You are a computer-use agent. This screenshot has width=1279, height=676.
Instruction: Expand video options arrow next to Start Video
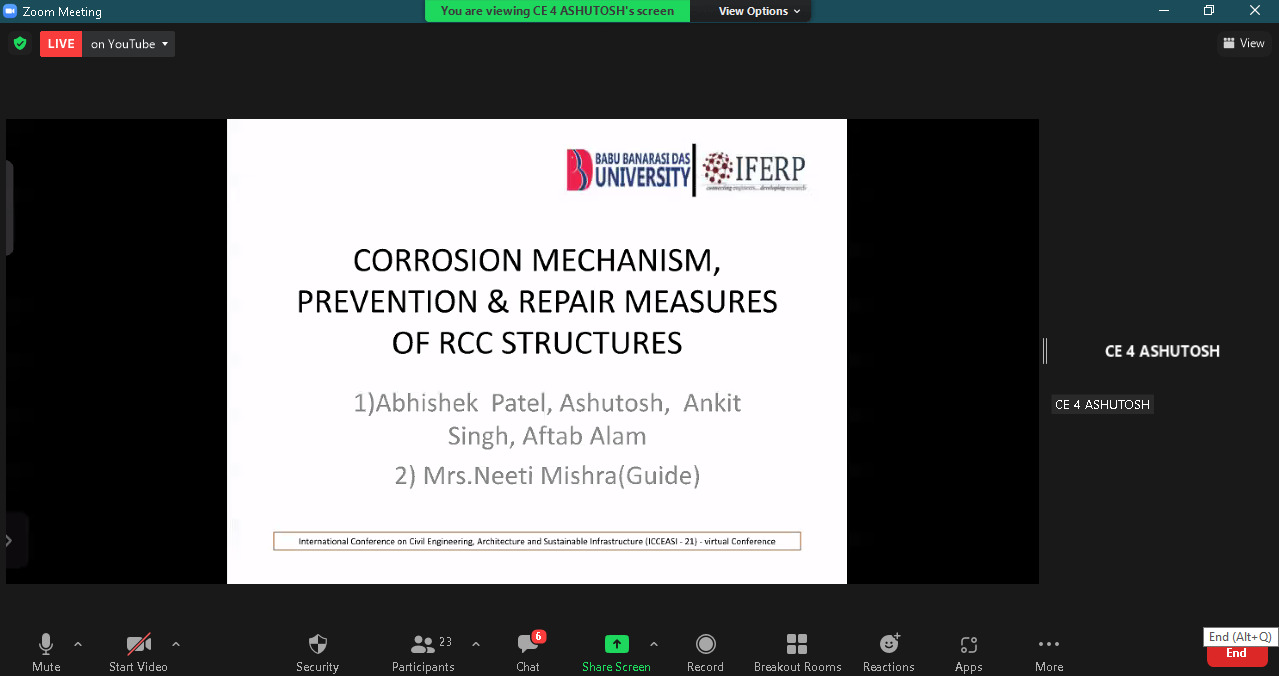176,644
